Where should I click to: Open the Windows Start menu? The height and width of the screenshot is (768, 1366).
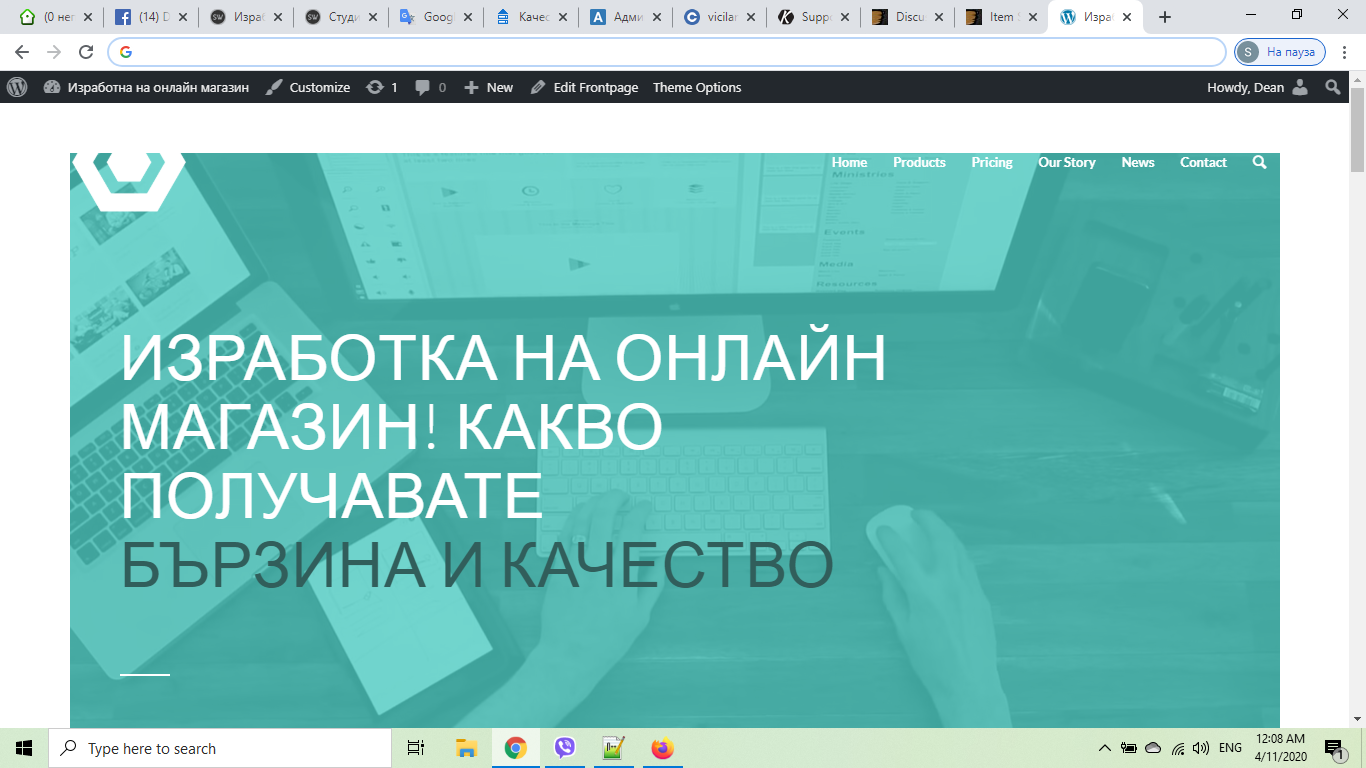pyautogui.click(x=24, y=748)
